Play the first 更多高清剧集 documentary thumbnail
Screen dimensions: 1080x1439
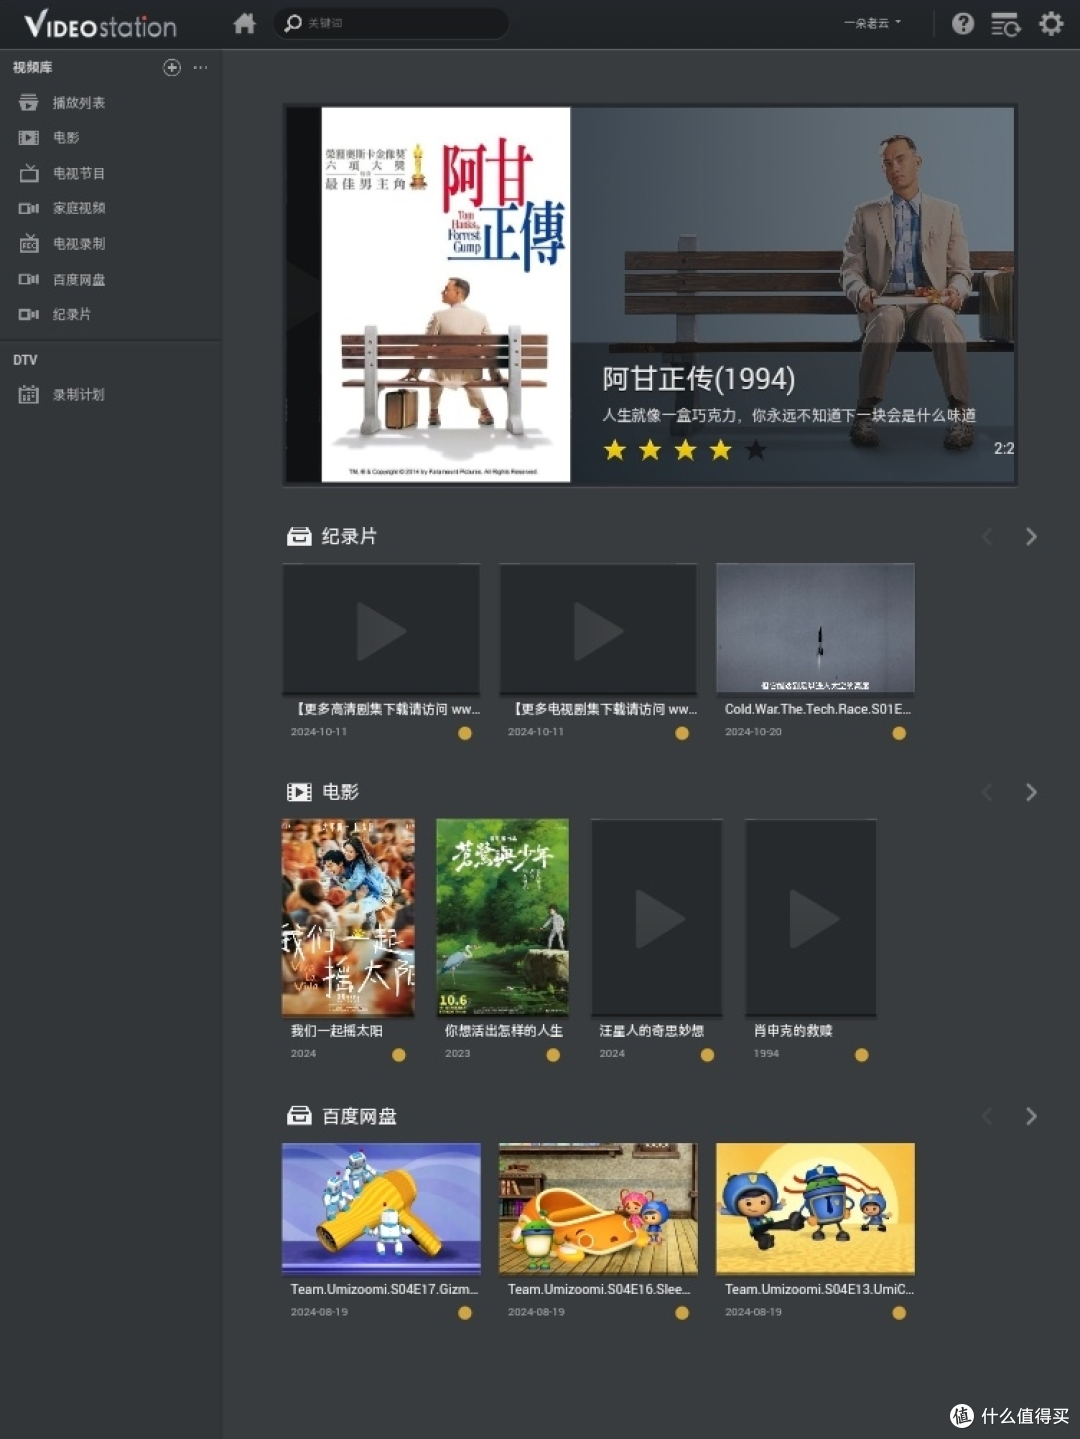[381, 628]
